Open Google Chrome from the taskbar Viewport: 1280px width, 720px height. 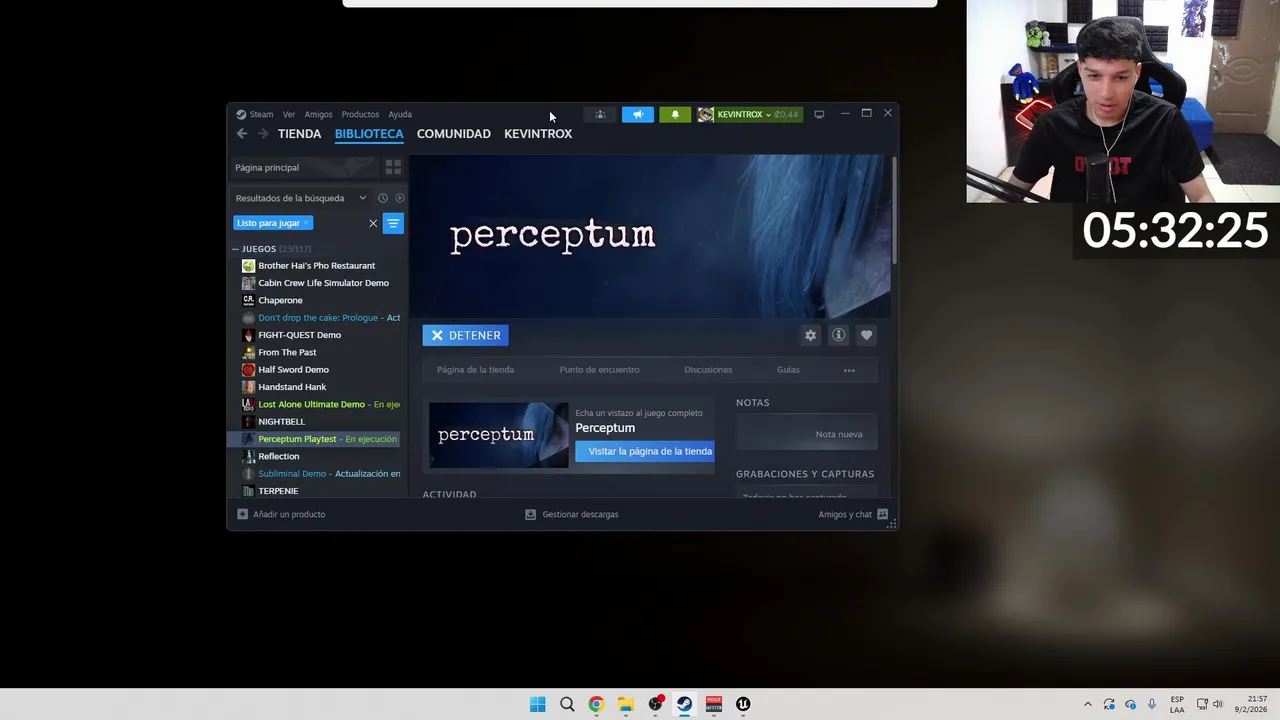596,704
